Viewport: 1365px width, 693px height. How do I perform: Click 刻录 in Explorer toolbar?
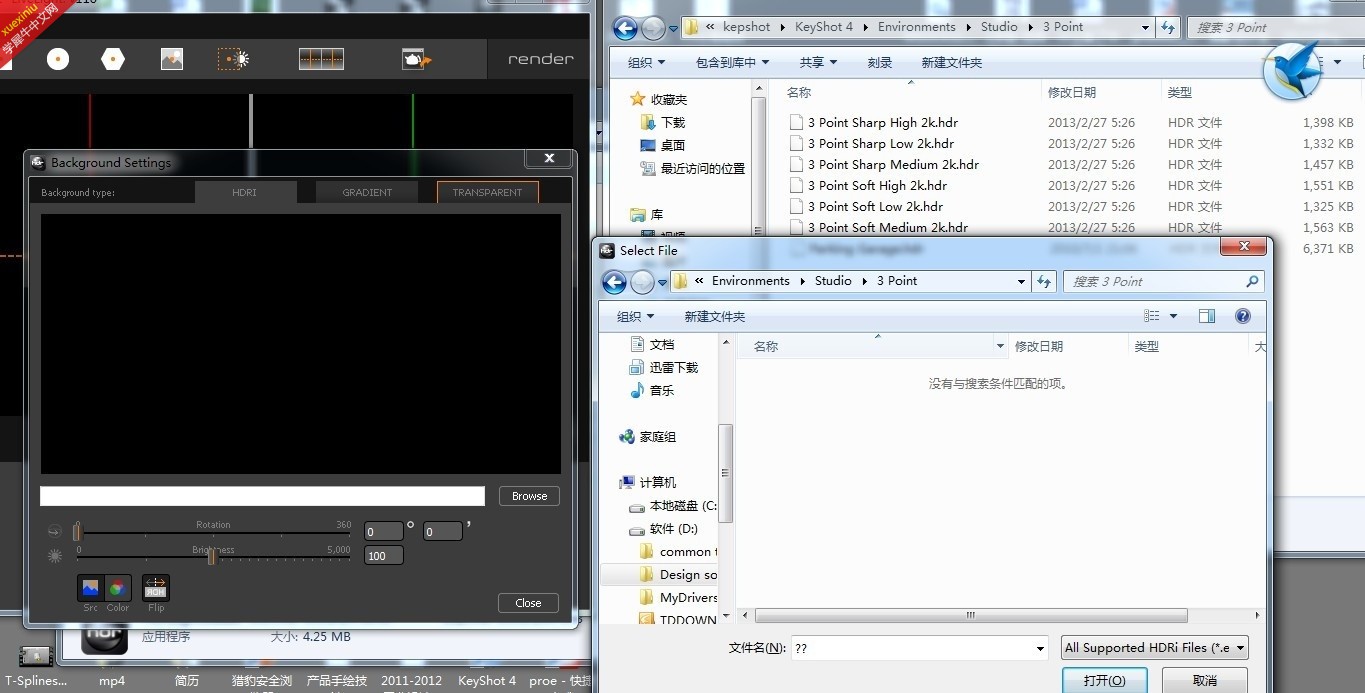880,62
